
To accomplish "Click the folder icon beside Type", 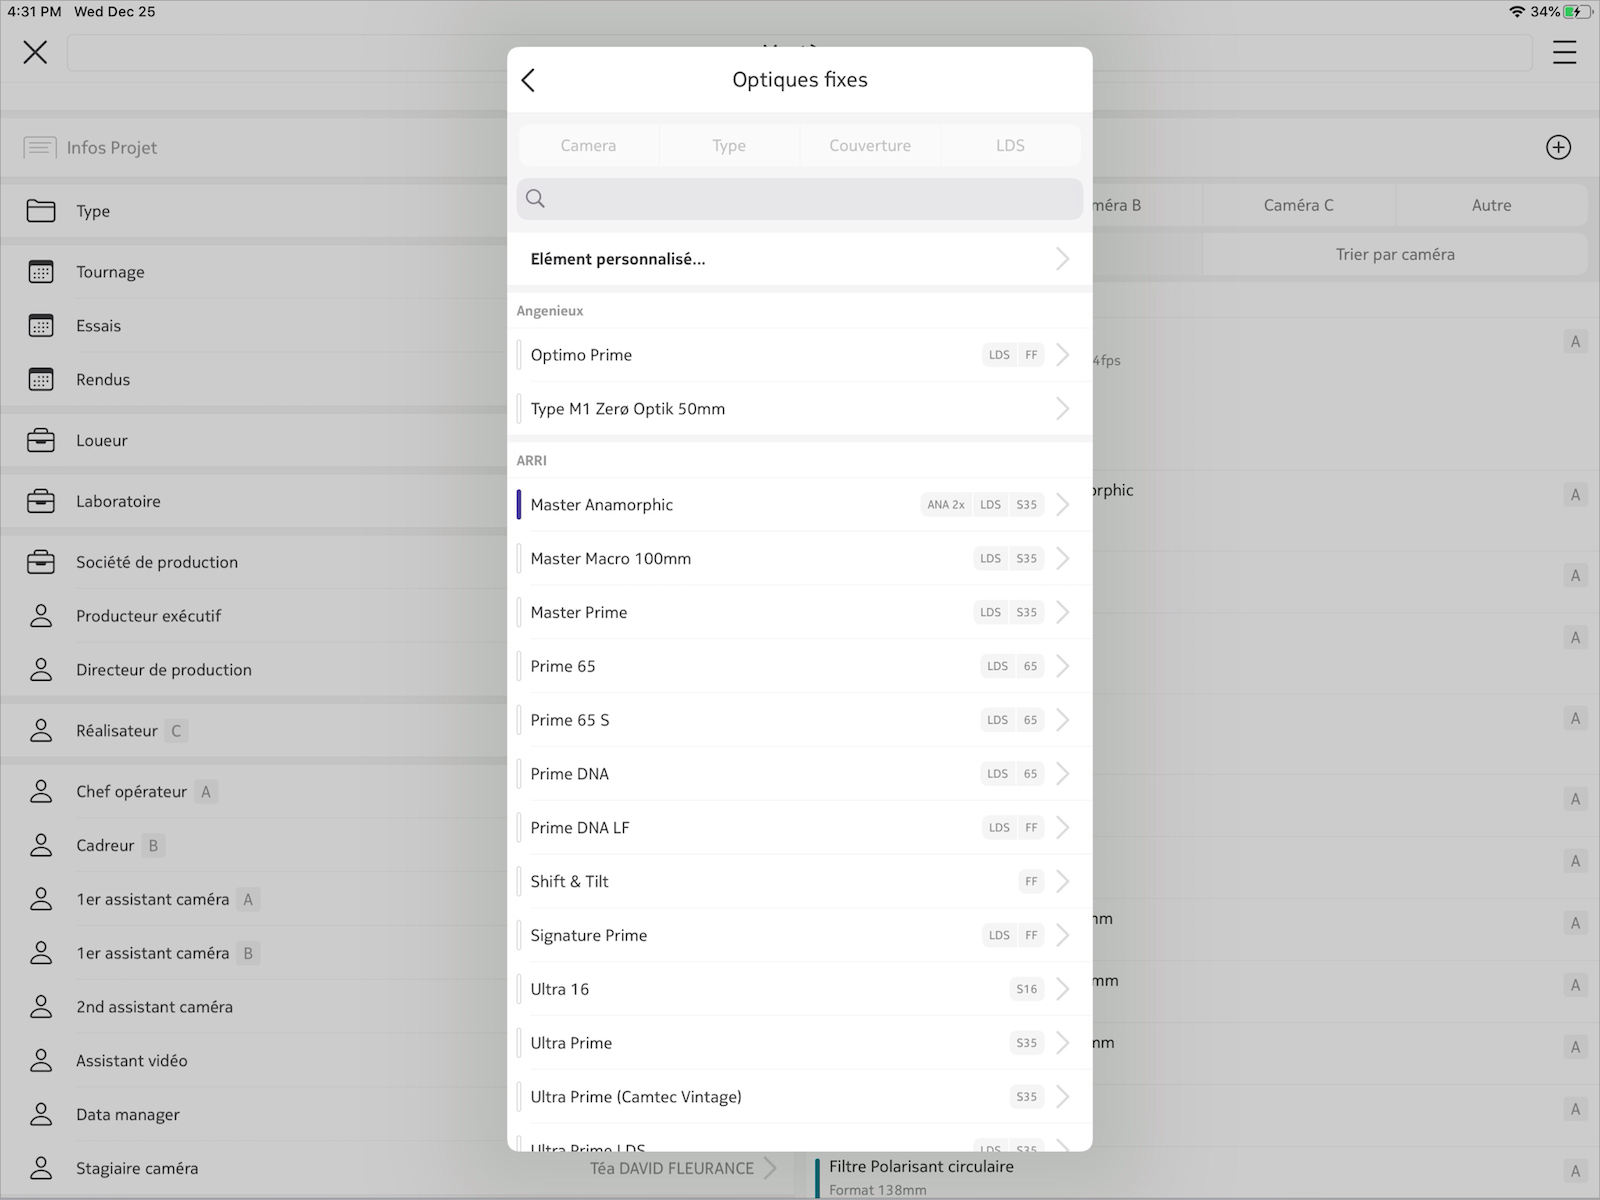I will [x=41, y=211].
